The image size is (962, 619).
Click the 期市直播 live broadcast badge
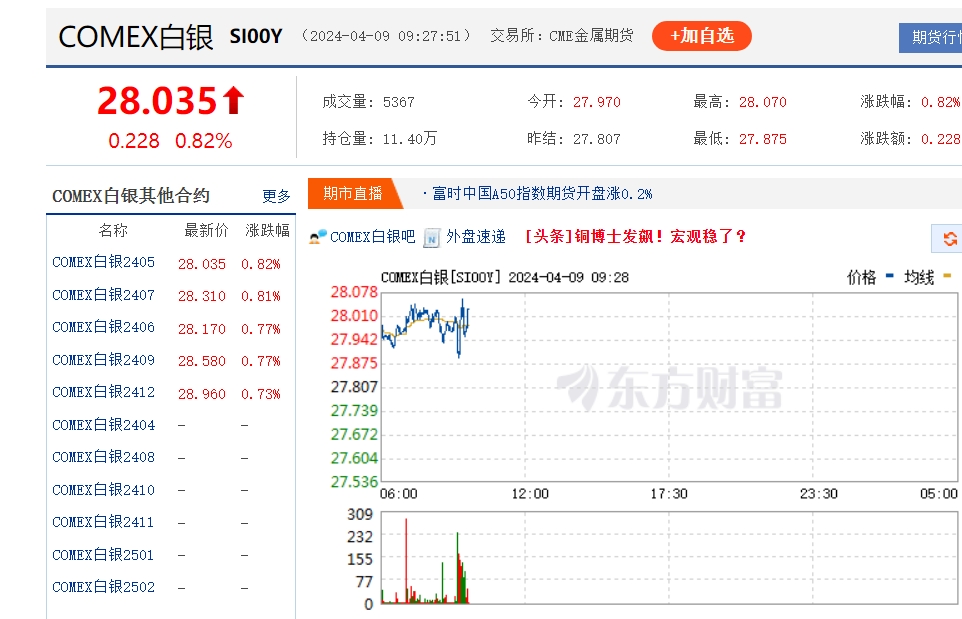(352, 192)
